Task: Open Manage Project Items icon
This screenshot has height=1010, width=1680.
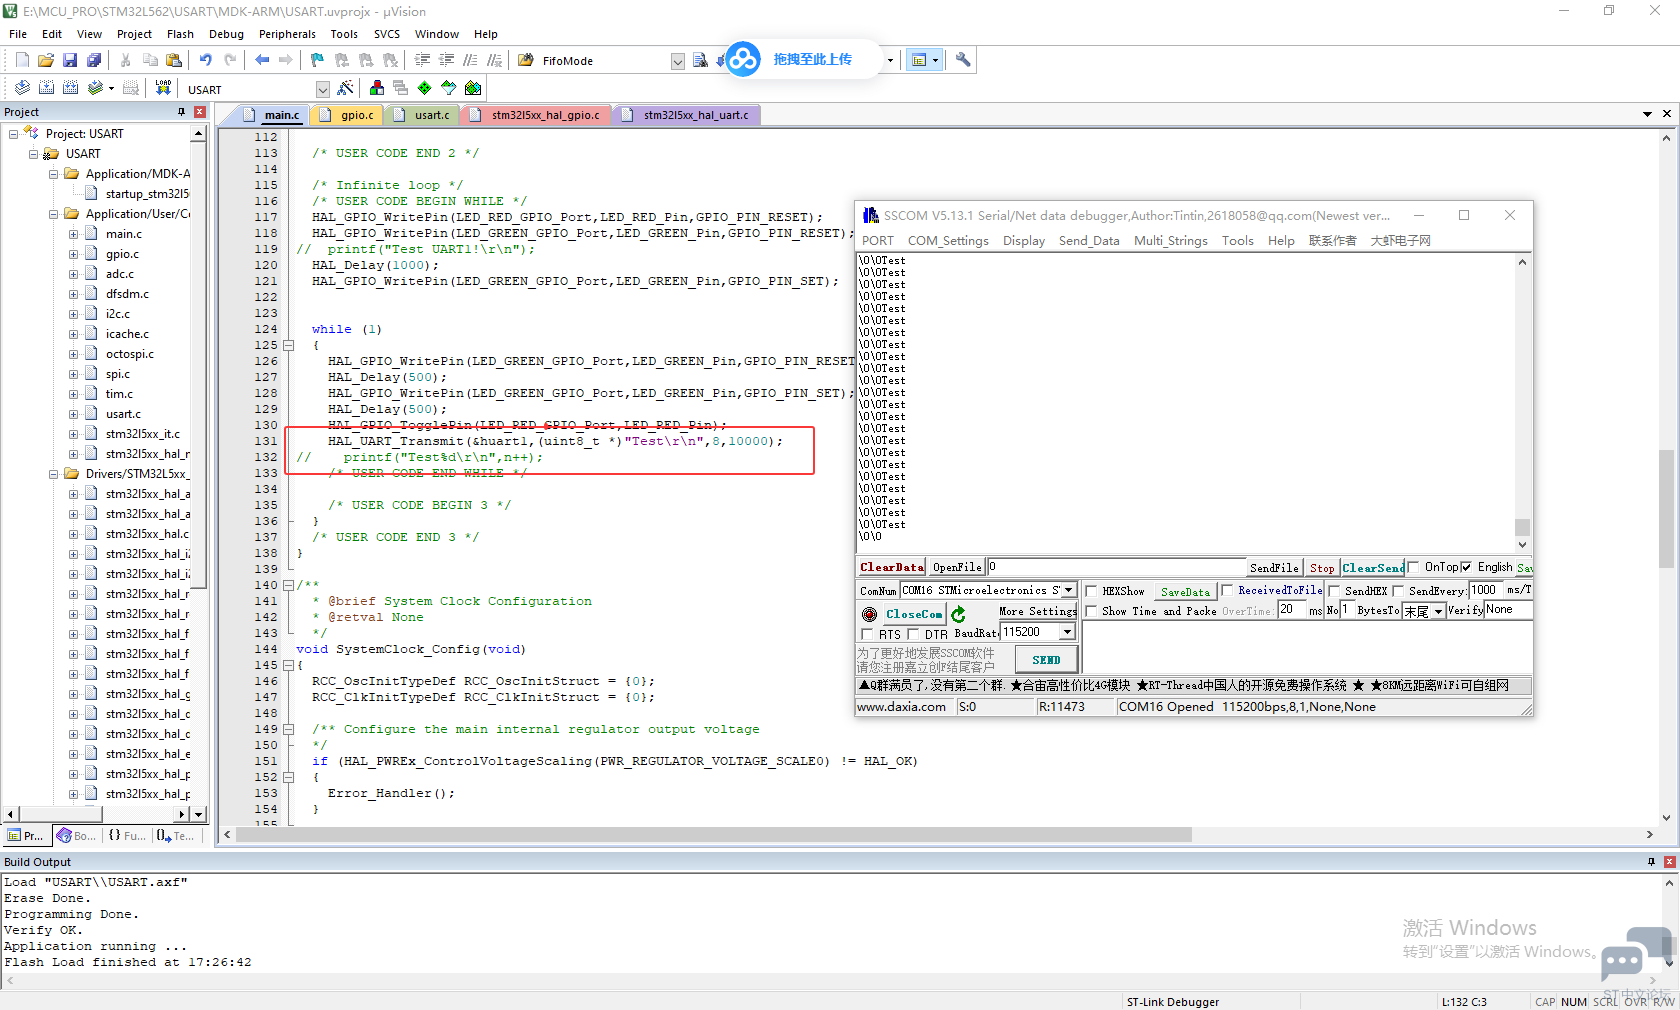Action: point(376,88)
